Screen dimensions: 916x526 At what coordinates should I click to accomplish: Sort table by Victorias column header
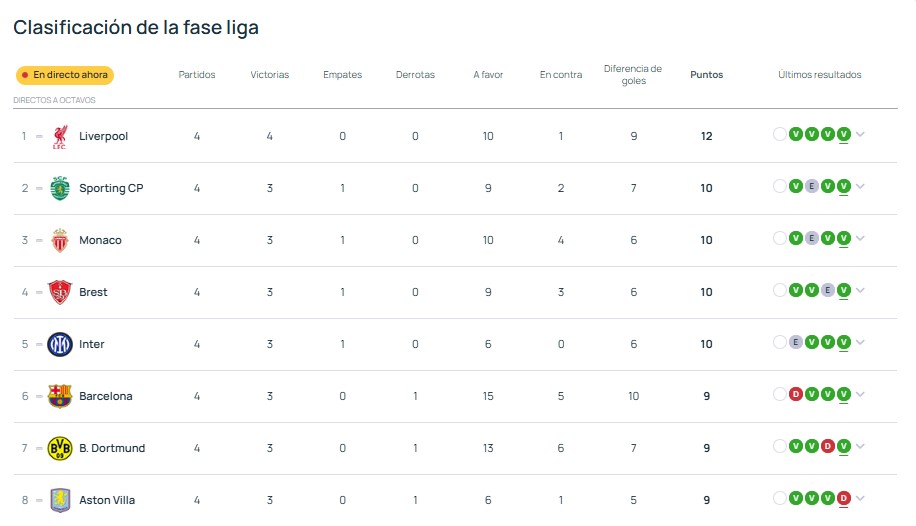point(269,75)
